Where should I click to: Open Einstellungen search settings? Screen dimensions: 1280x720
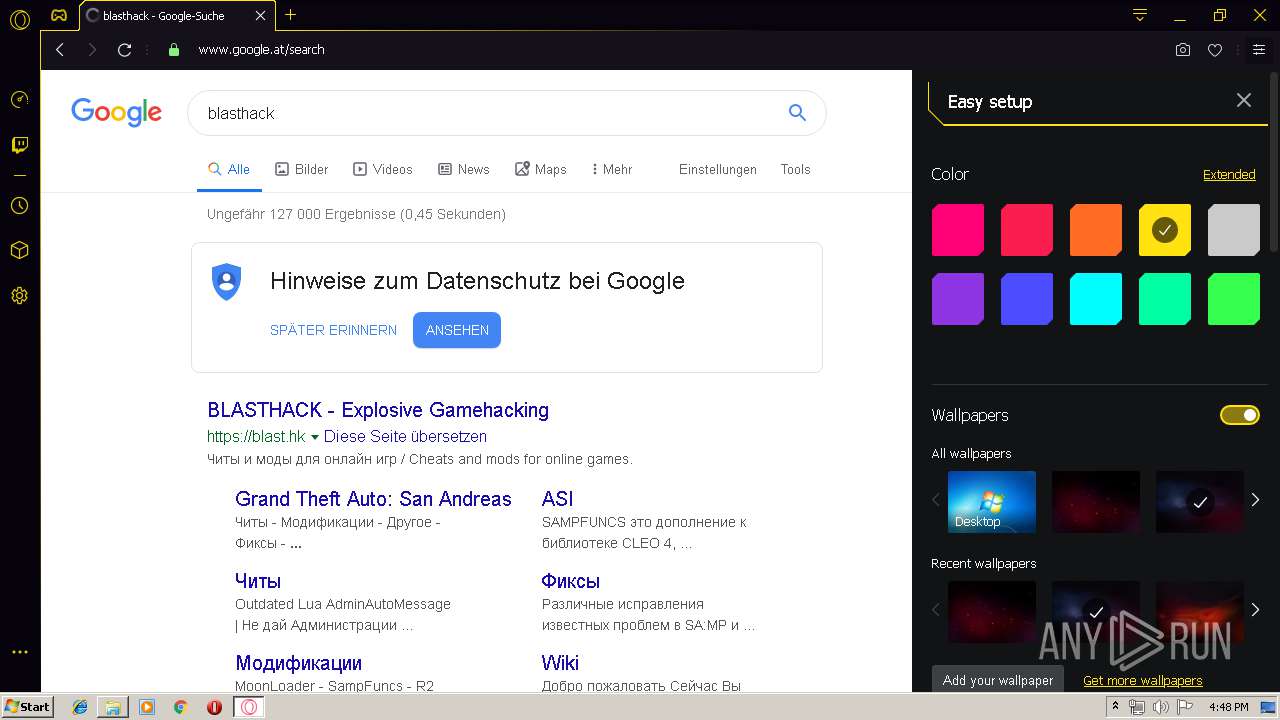[x=718, y=169]
